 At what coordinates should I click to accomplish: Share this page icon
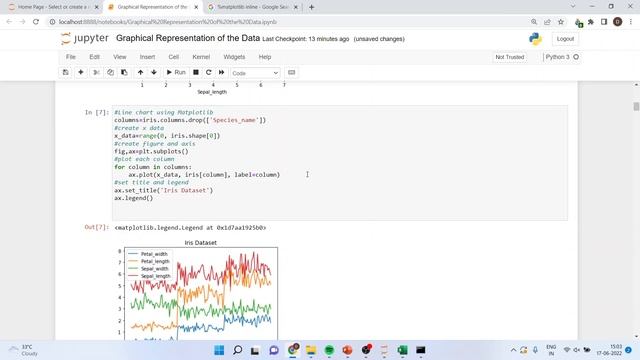[x=547, y=22]
